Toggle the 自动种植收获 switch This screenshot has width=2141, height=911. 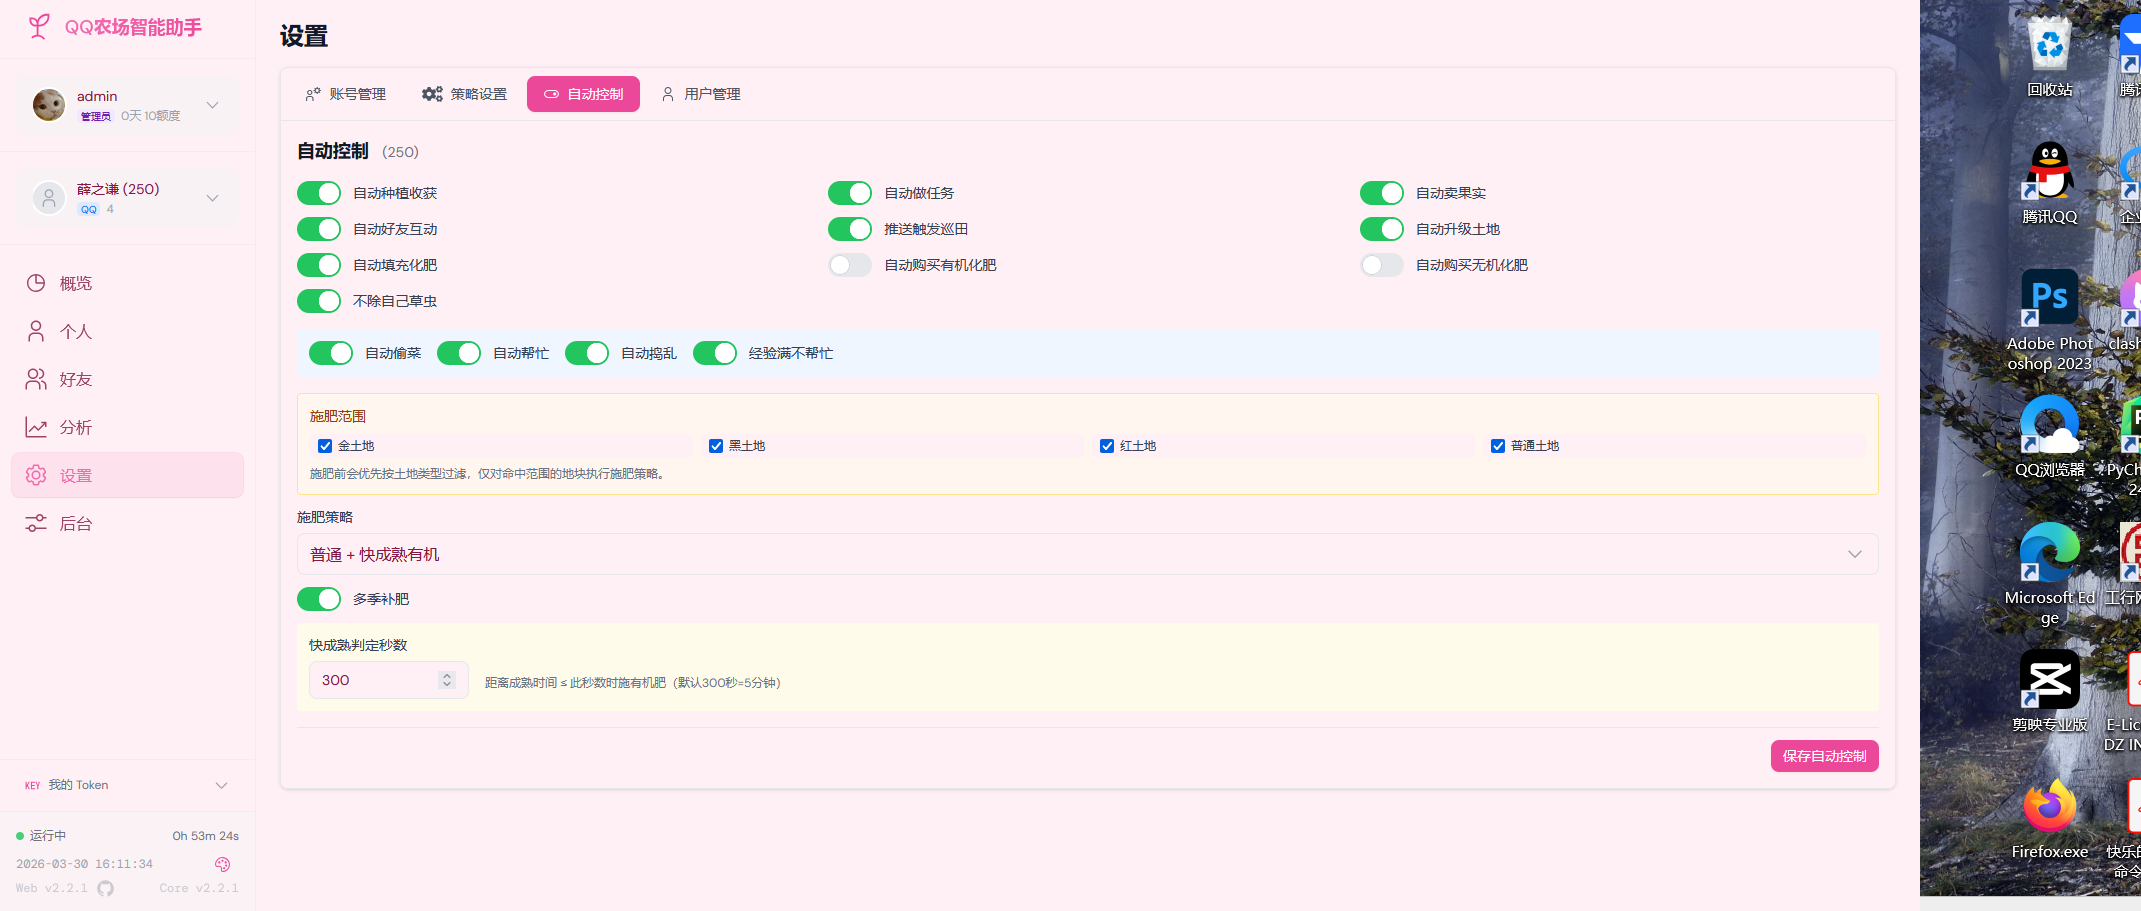tap(319, 193)
